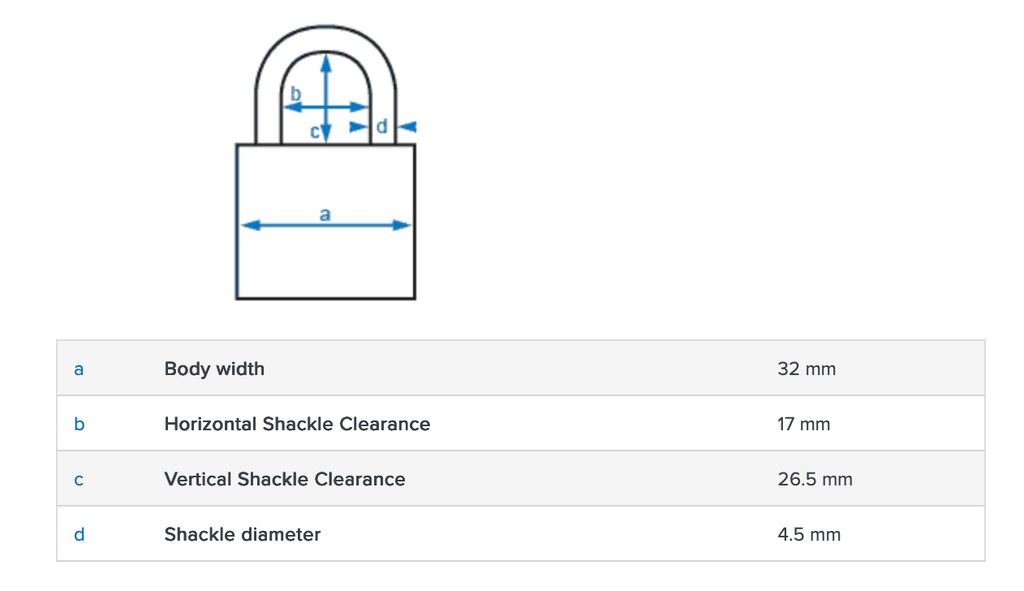This screenshot has height=591, width=1024.
Task: Click the 'd' link in the table
Action: click(79, 535)
